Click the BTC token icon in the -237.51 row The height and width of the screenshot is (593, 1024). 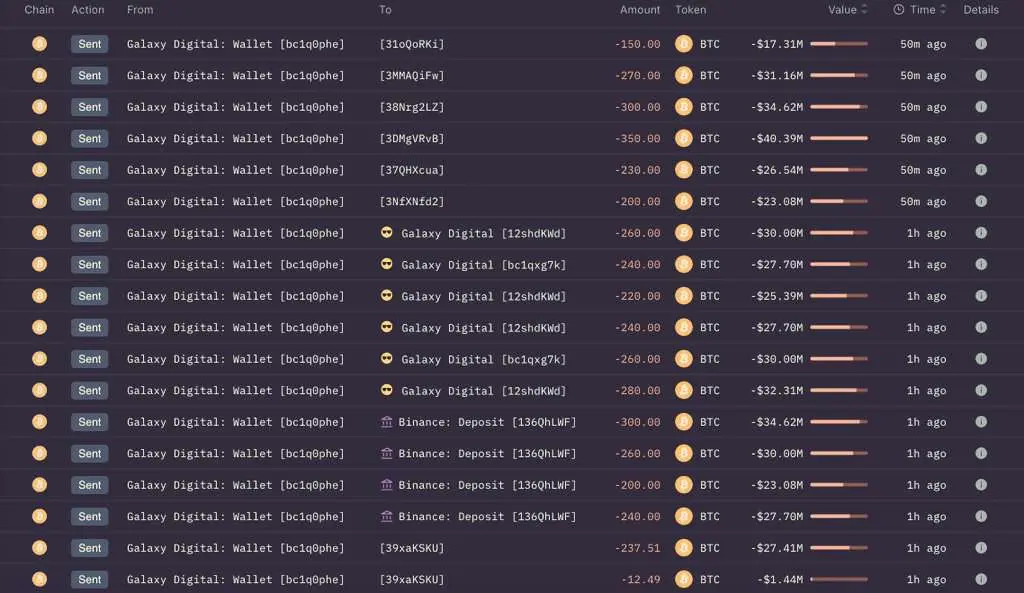click(x=684, y=548)
